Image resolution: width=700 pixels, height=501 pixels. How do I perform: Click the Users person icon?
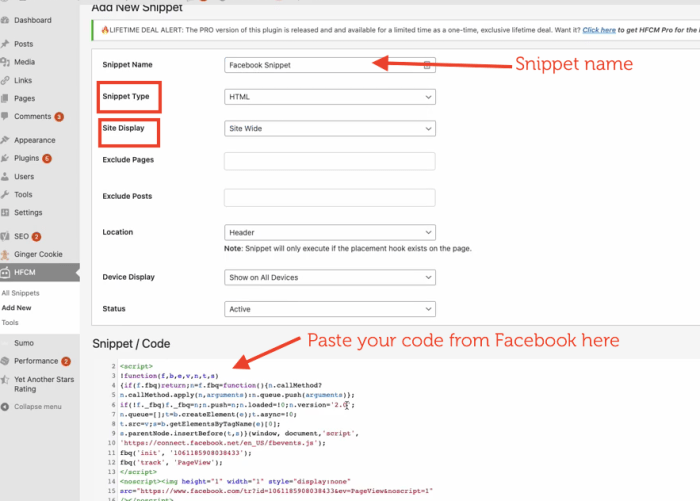coord(5,176)
